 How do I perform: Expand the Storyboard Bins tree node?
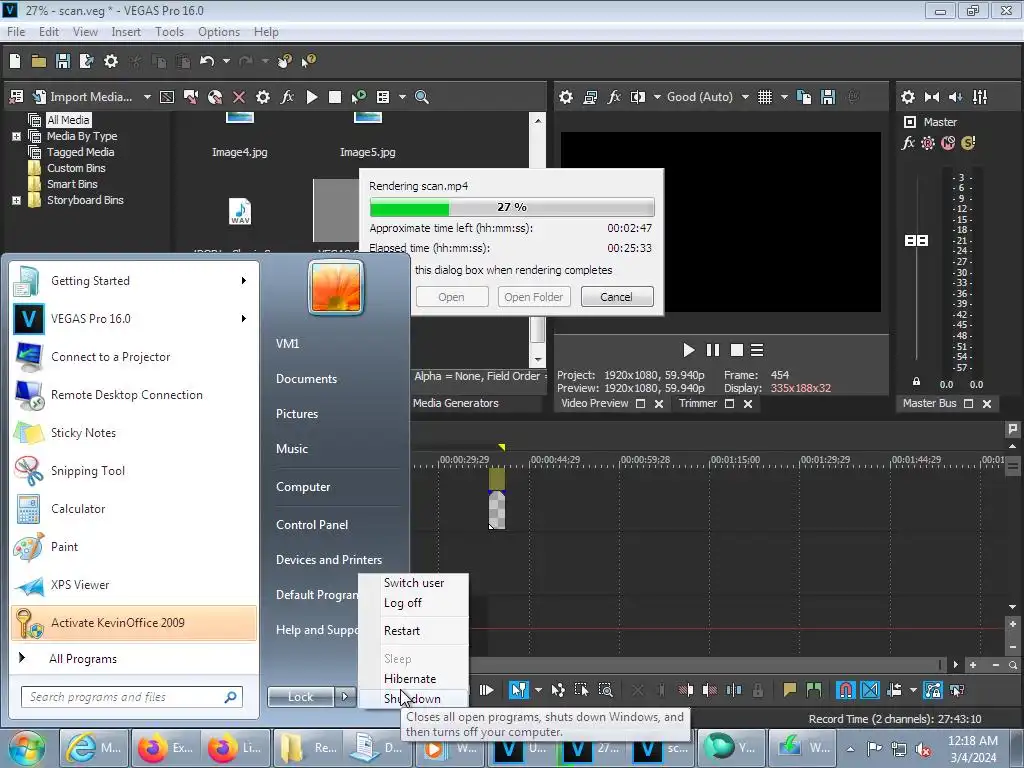click(x=16, y=200)
